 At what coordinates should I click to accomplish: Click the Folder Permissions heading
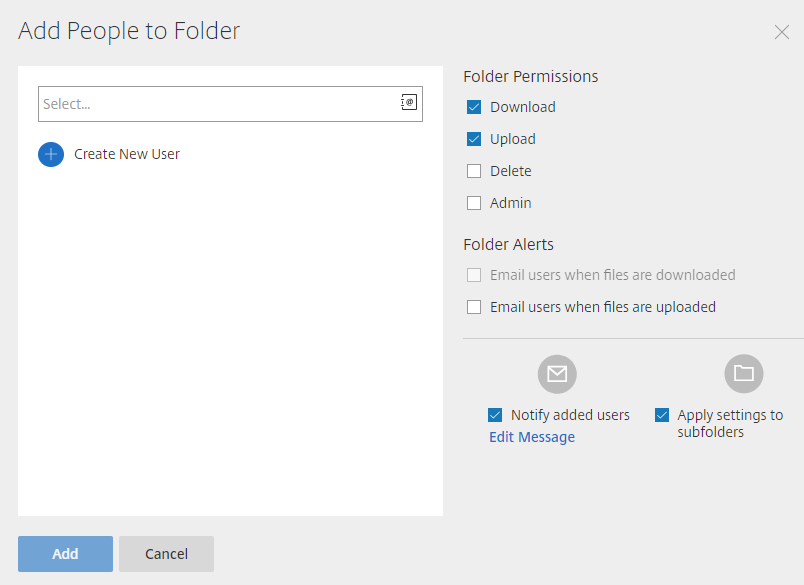point(531,76)
